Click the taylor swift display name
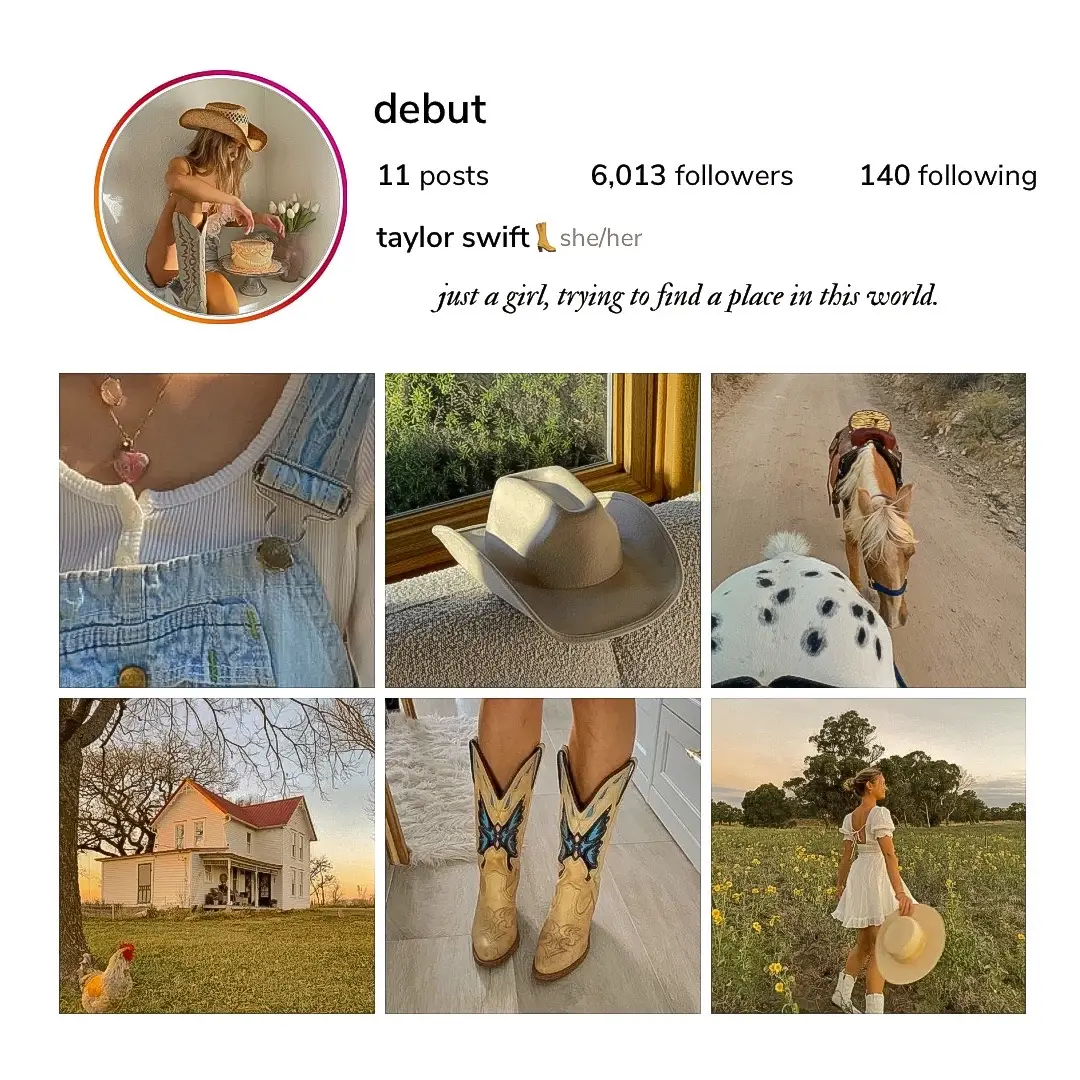 coord(453,238)
